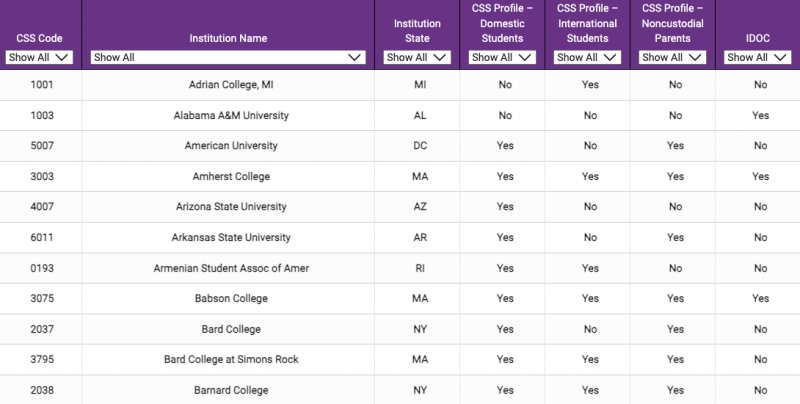Open the Noncustodial Parents Show All filter
The image size is (800, 404).
pos(672,57)
